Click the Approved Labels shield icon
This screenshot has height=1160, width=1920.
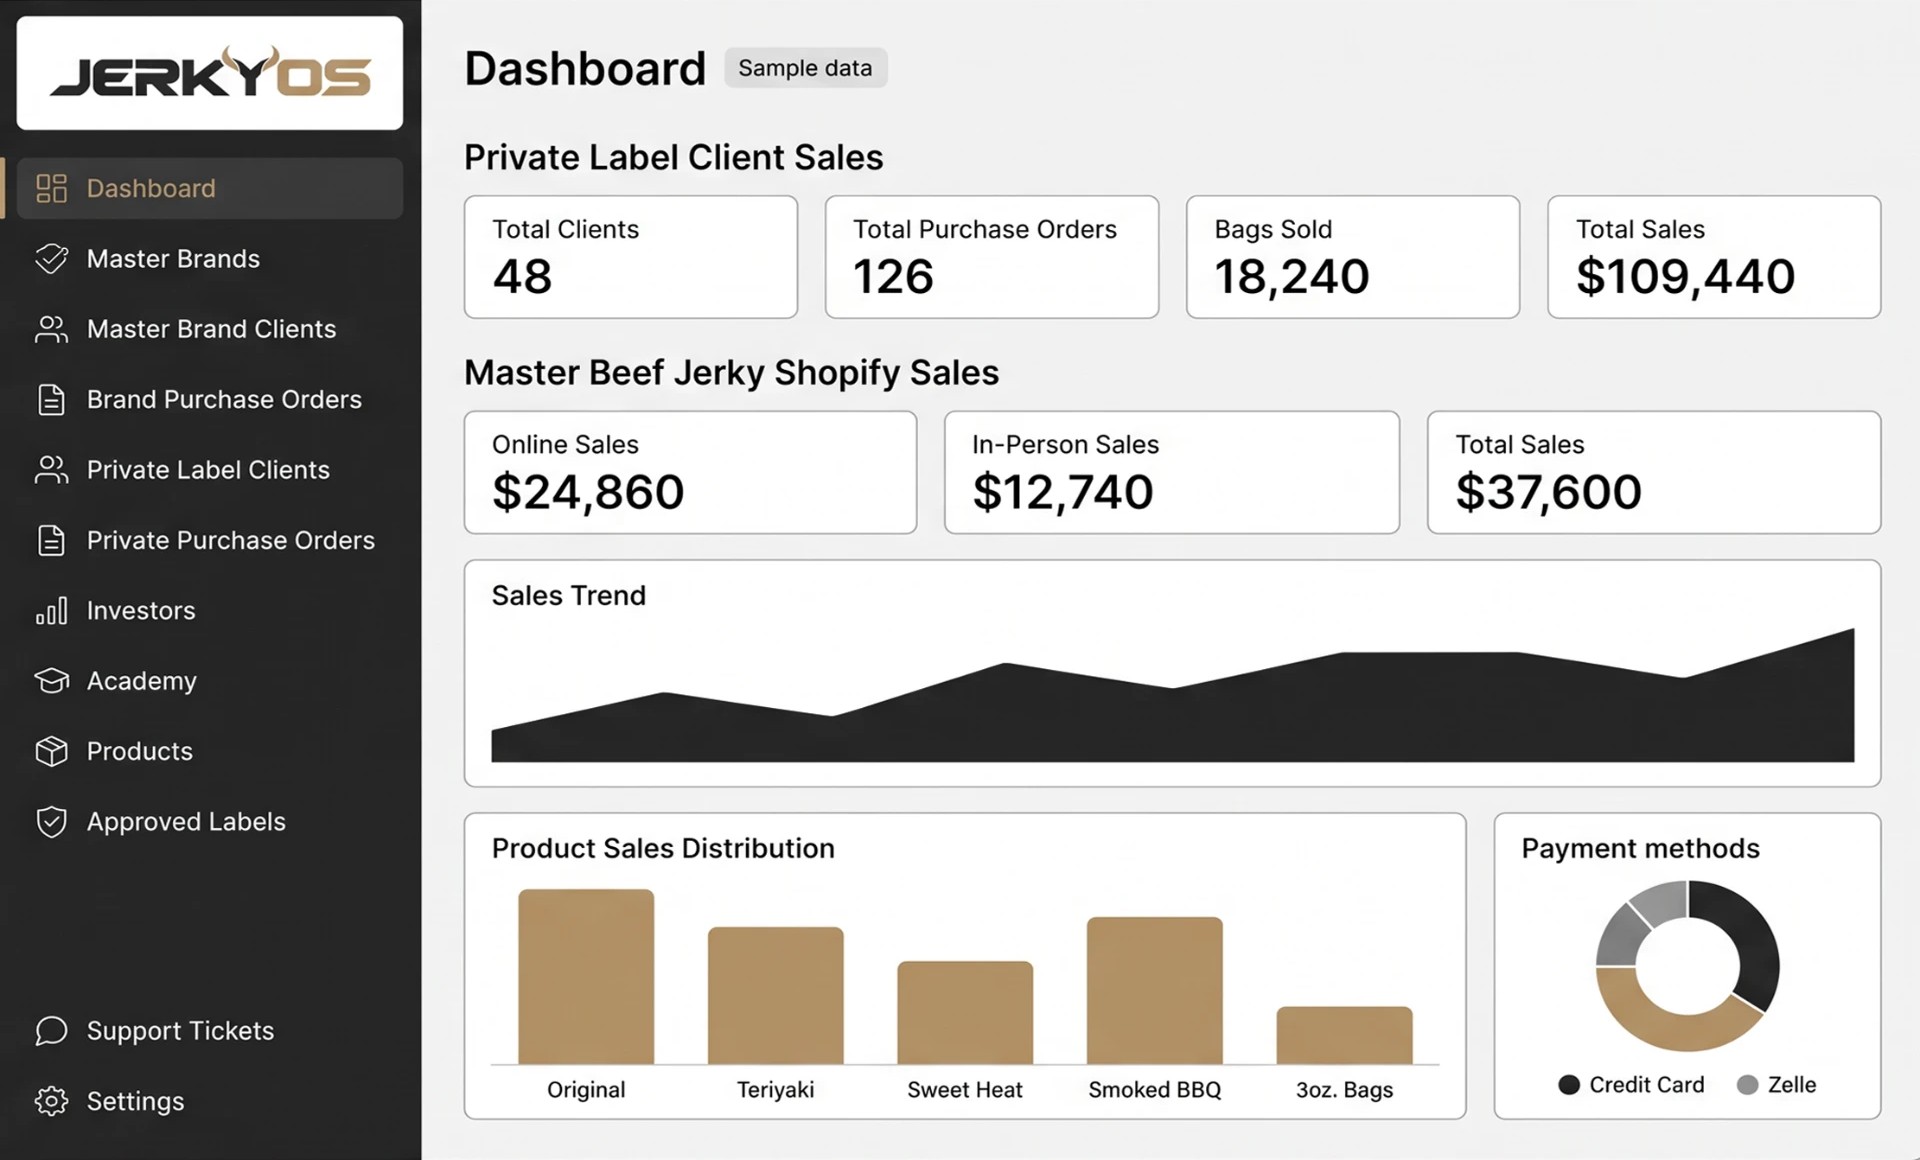[x=51, y=821]
